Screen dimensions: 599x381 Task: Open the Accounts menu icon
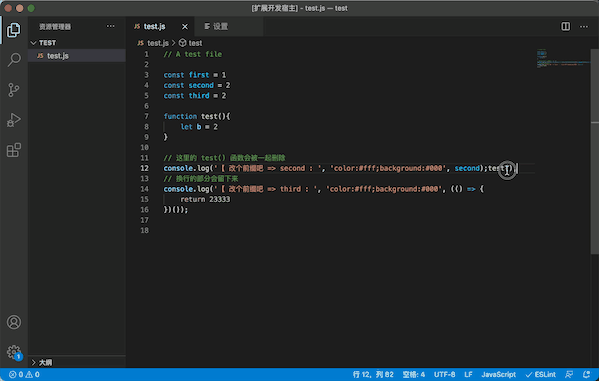pyautogui.click(x=14, y=322)
